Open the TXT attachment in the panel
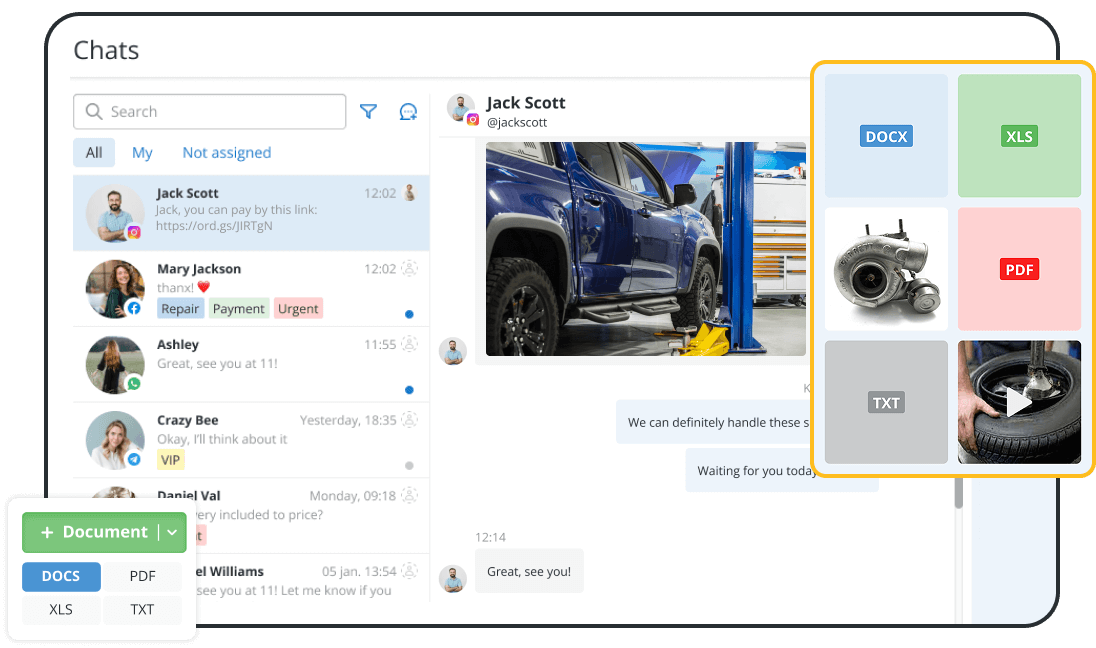 point(886,402)
